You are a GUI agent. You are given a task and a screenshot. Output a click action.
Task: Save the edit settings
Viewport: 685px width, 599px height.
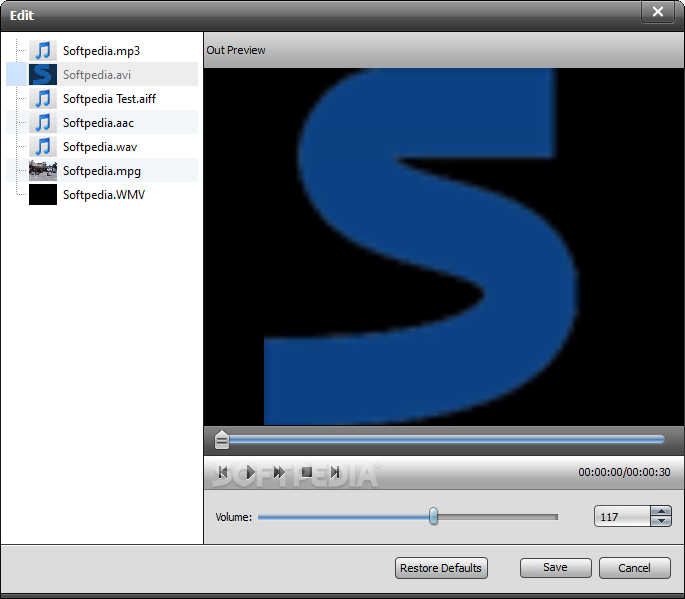556,568
